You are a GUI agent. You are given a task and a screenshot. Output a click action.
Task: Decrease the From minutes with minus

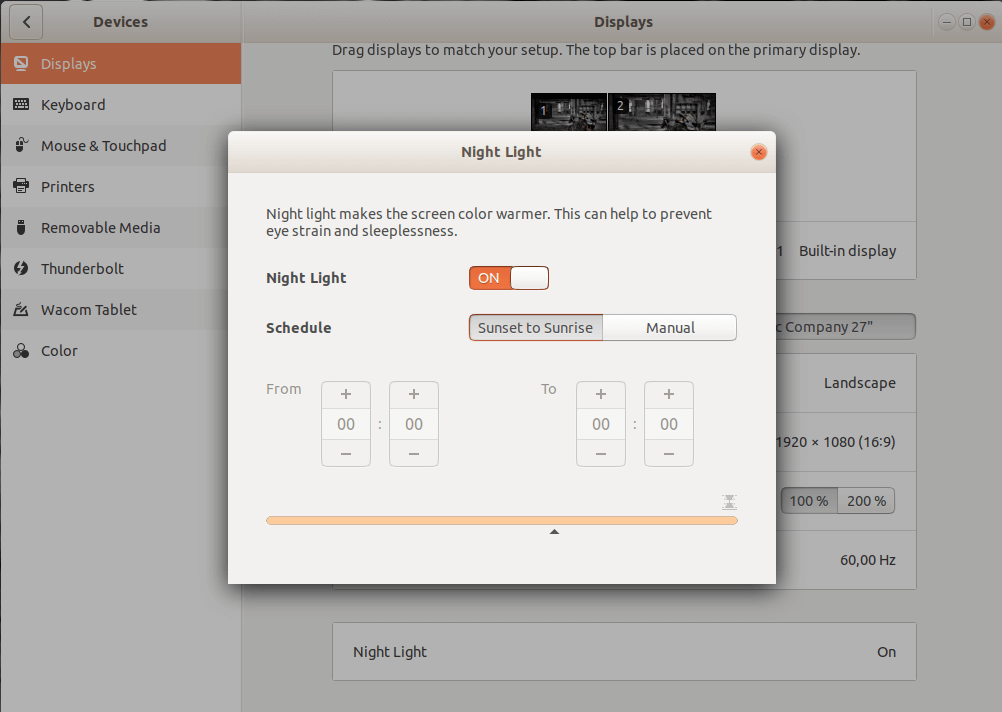(x=414, y=454)
